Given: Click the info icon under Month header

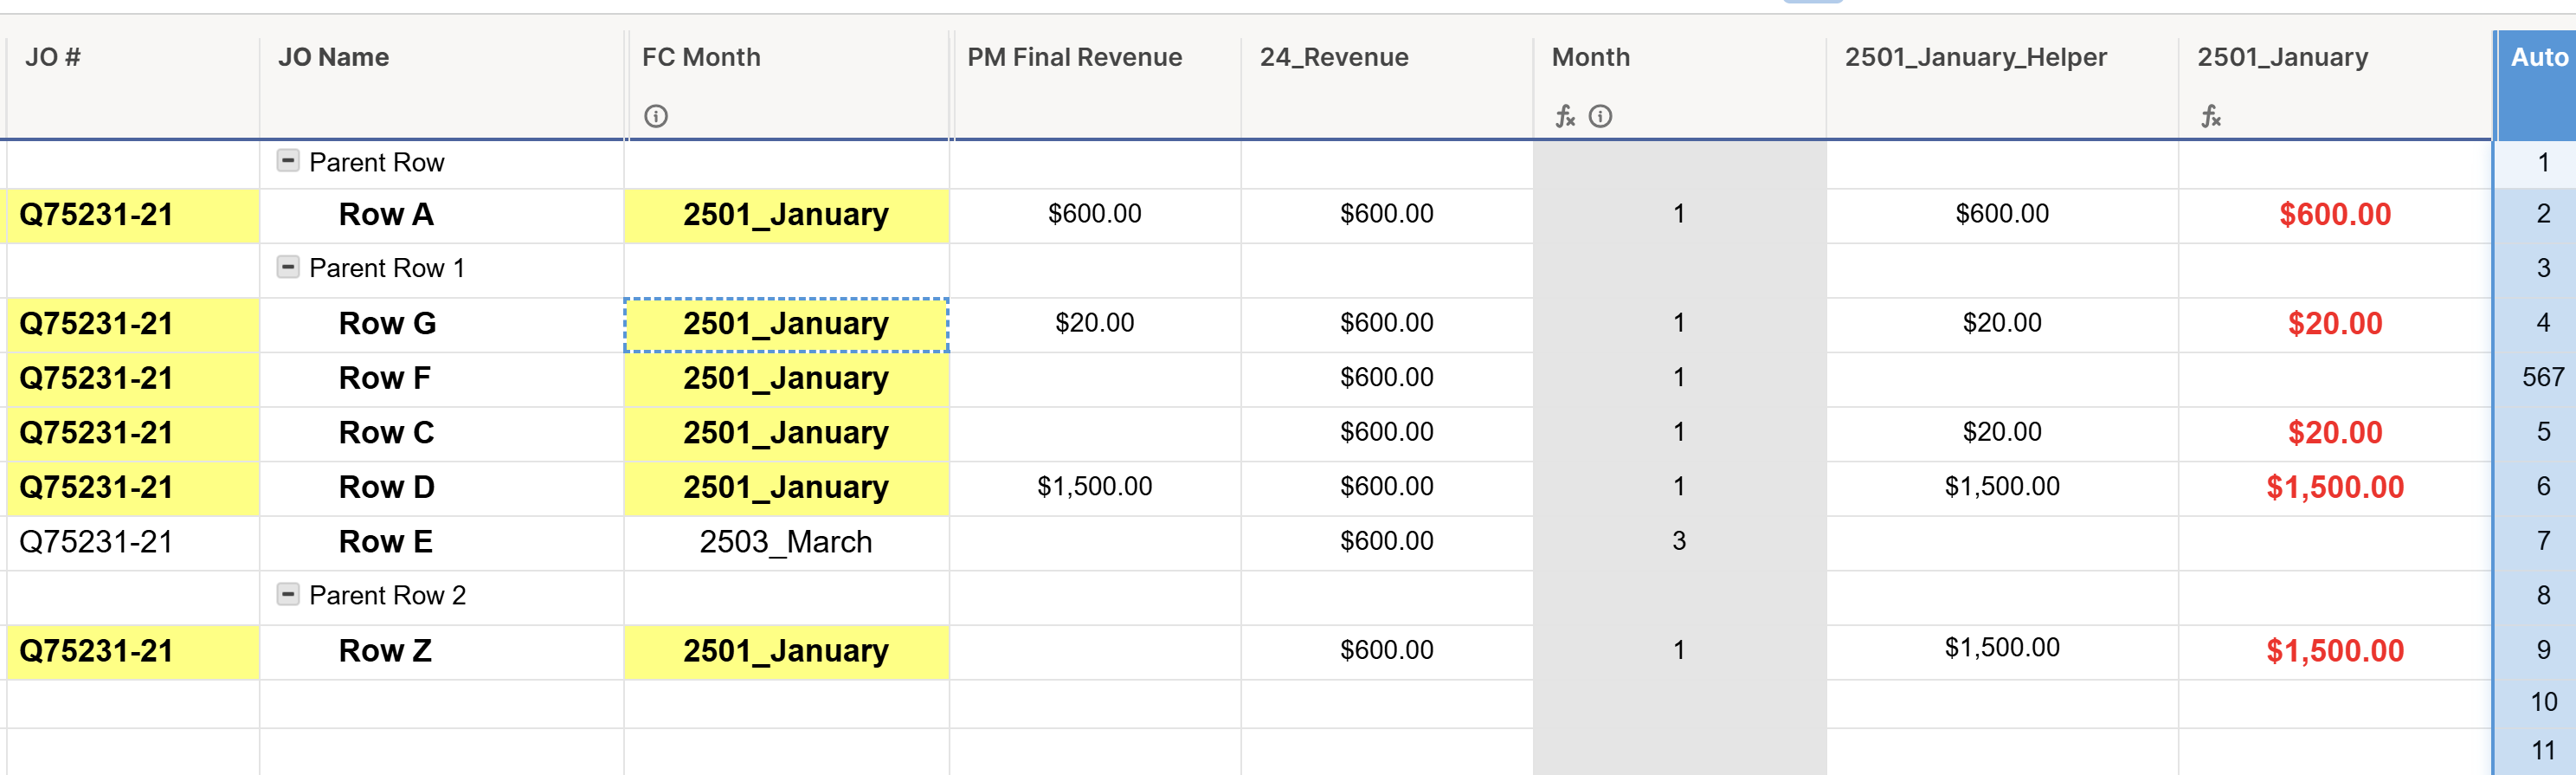Looking at the screenshot, I should (x=1600, y=116).
